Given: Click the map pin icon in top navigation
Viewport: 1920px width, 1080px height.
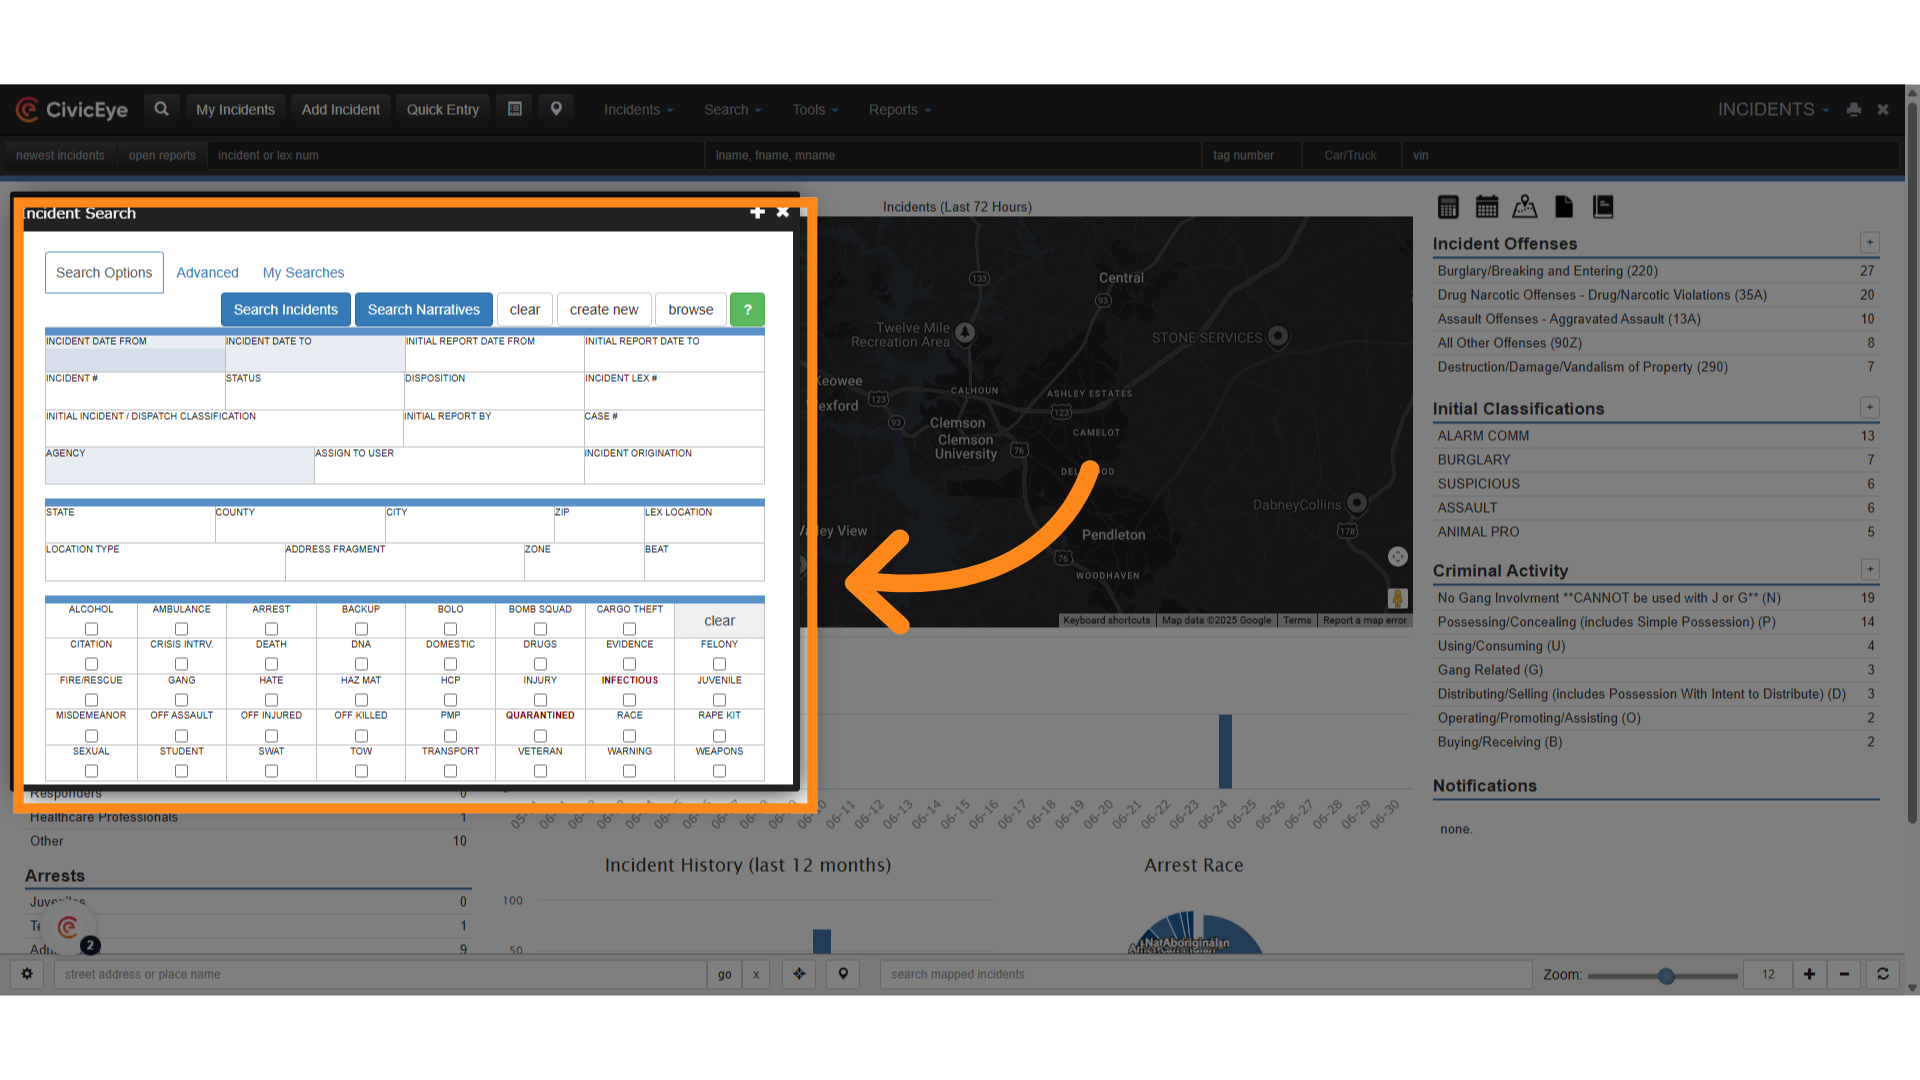Looking at the screenshot, I should [x=556, y=109].
